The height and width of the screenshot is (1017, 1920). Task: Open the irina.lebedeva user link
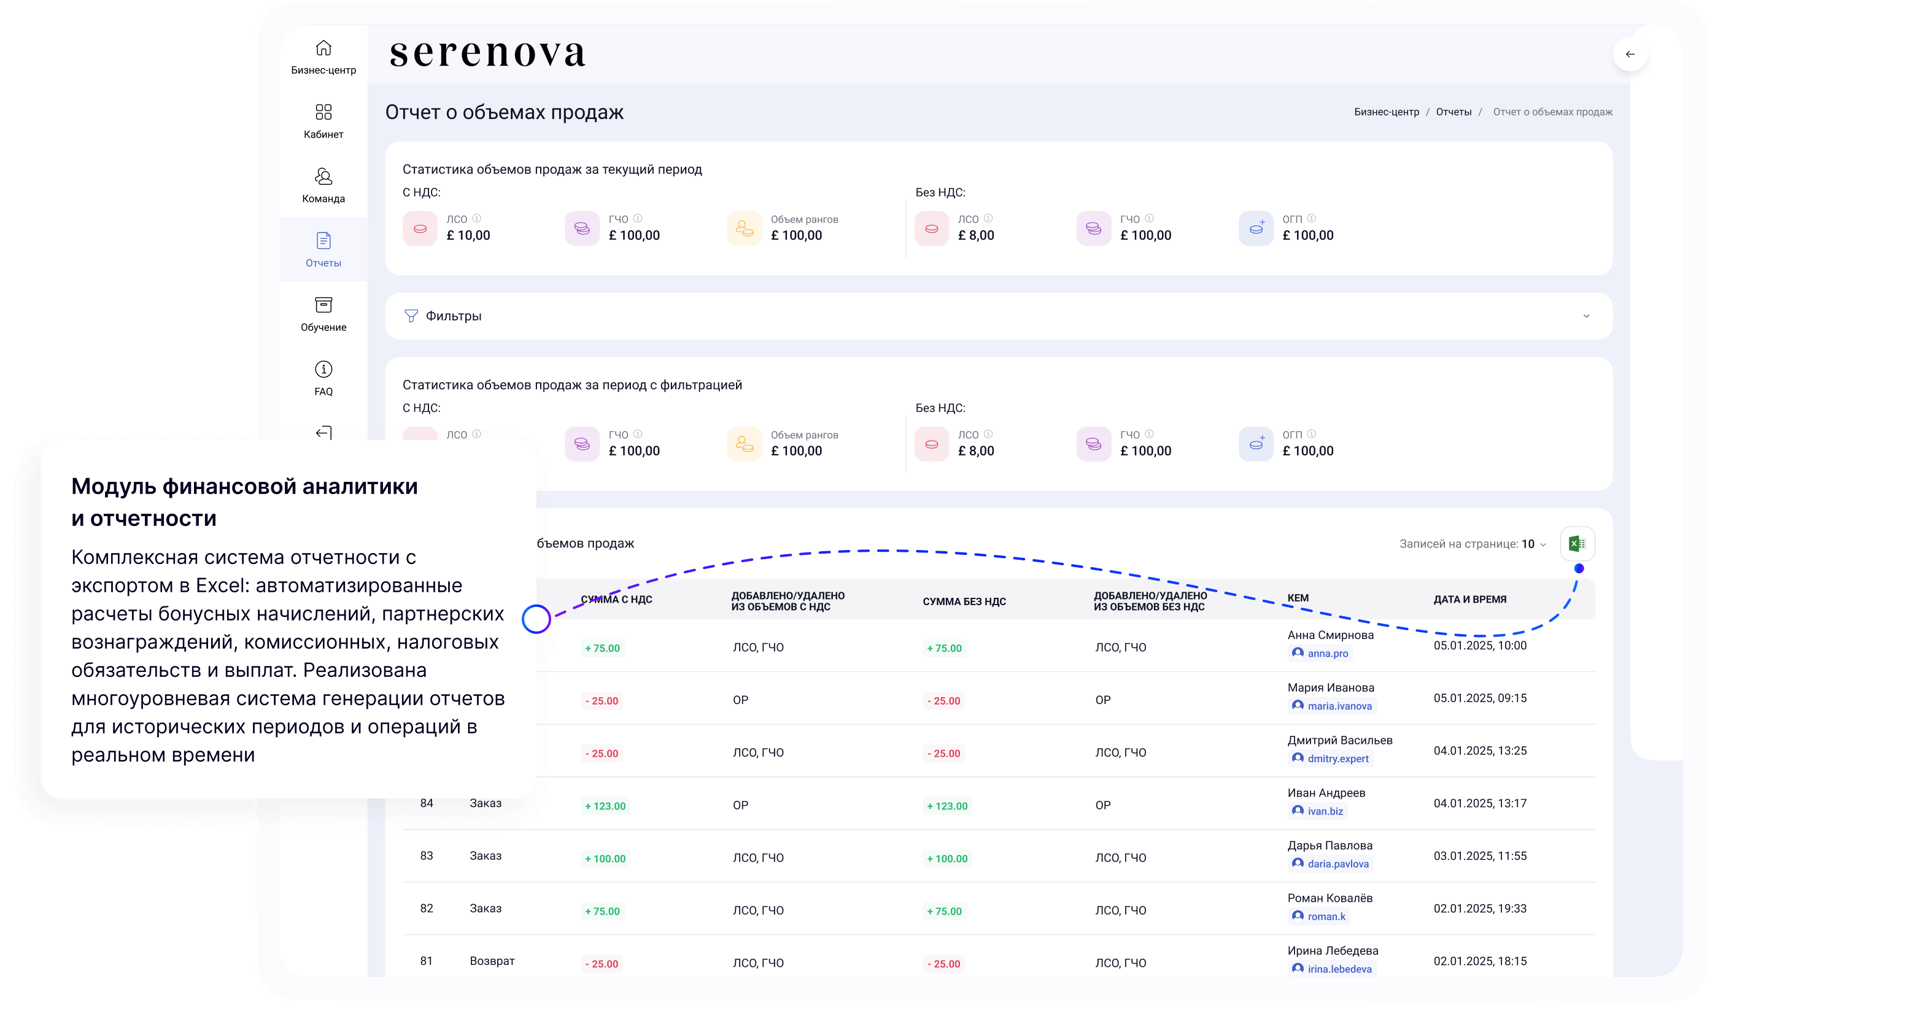1332,969
